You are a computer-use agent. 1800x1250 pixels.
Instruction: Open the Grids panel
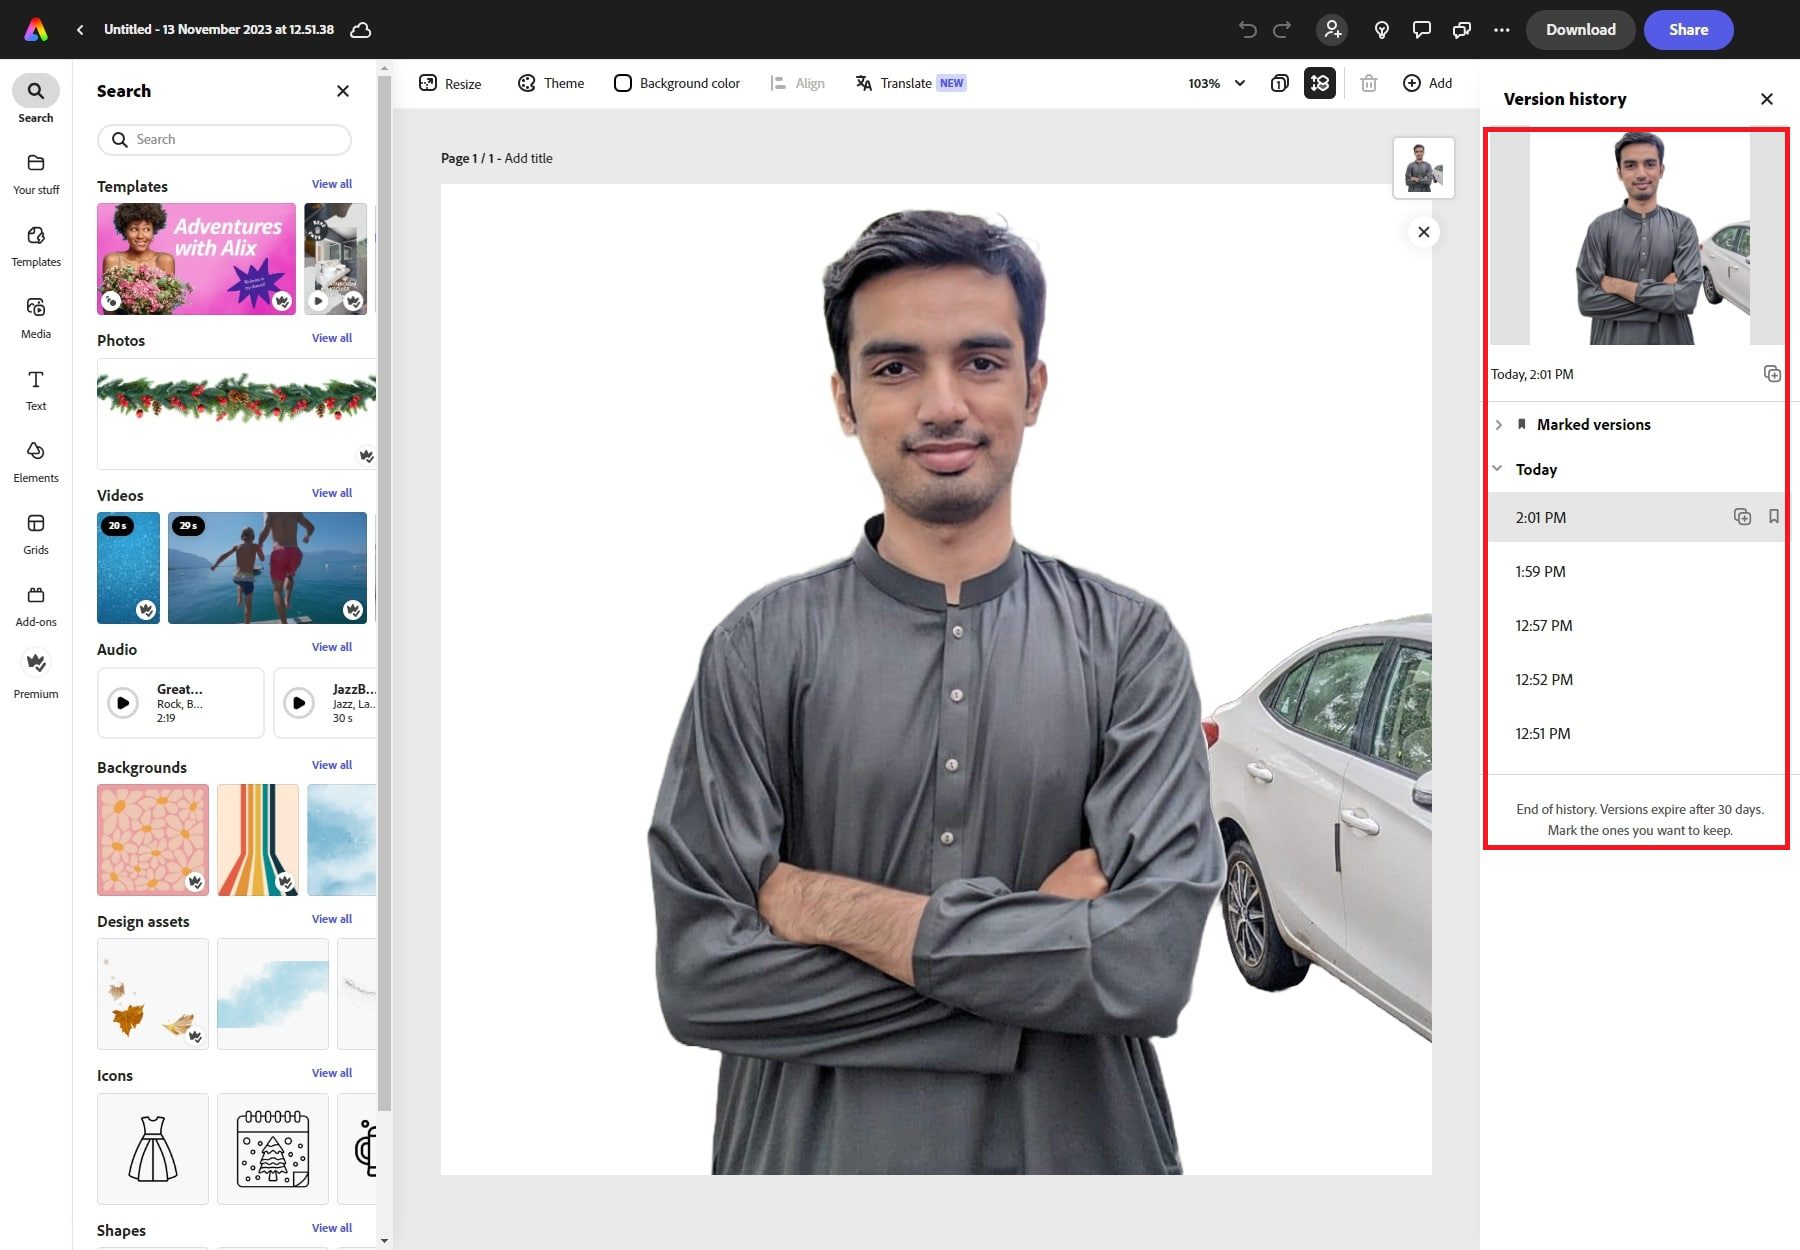36,533
